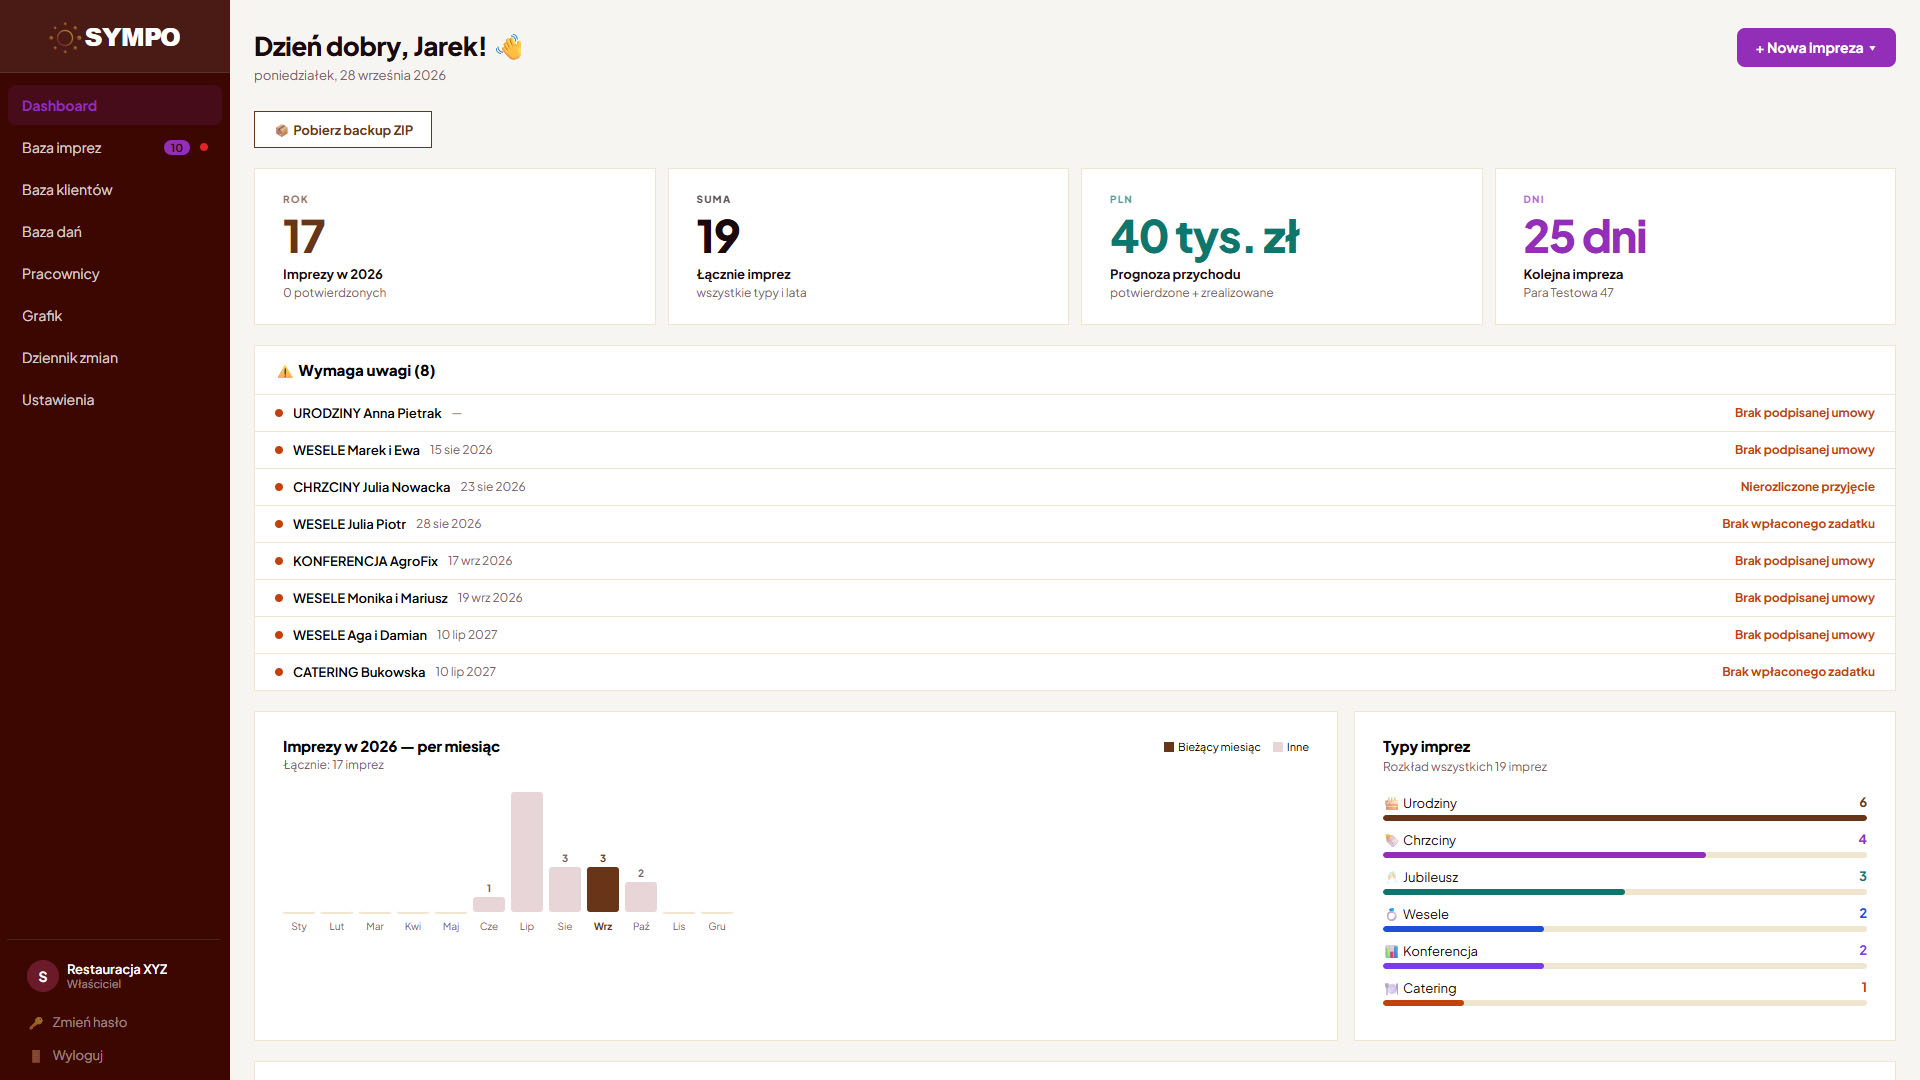Click the Jubileusz progress bar

[1625, 892]
